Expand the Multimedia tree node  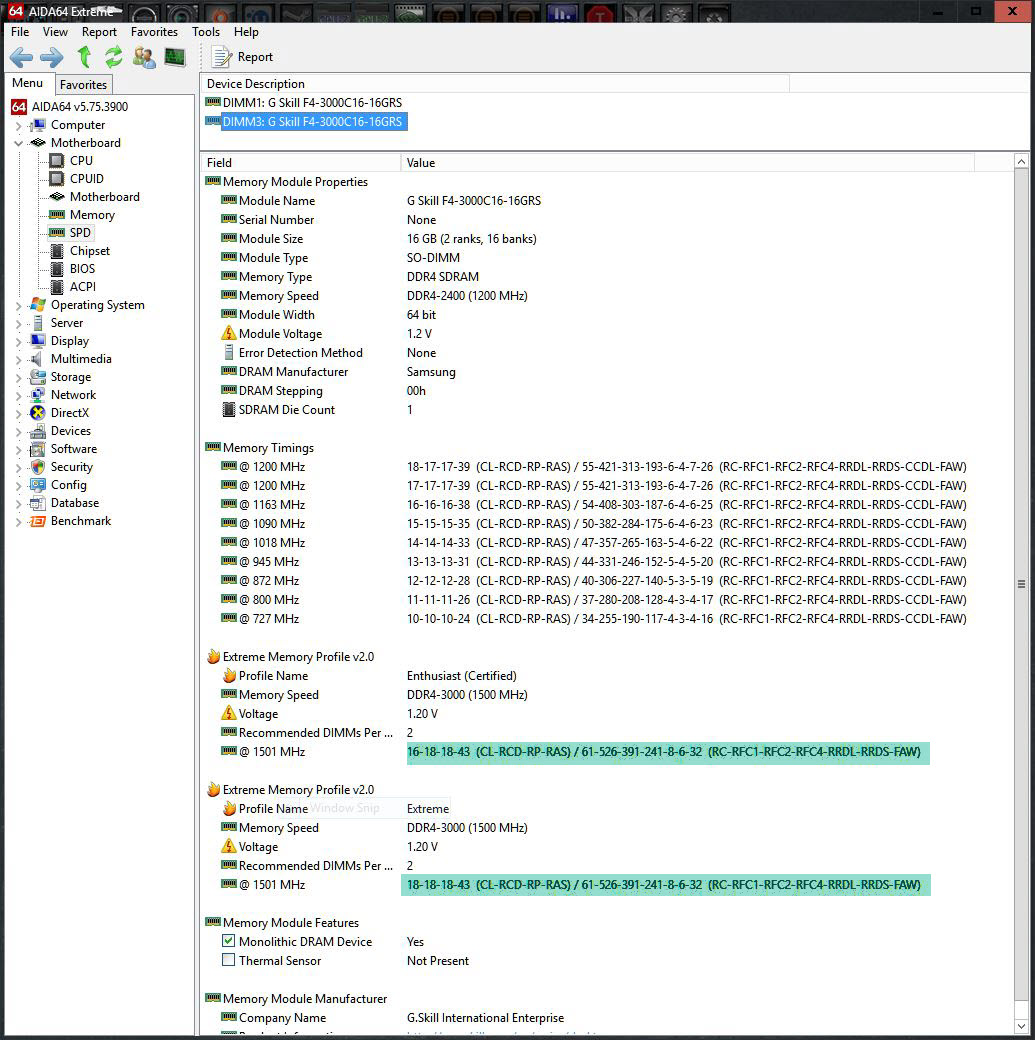coord(19,359)
